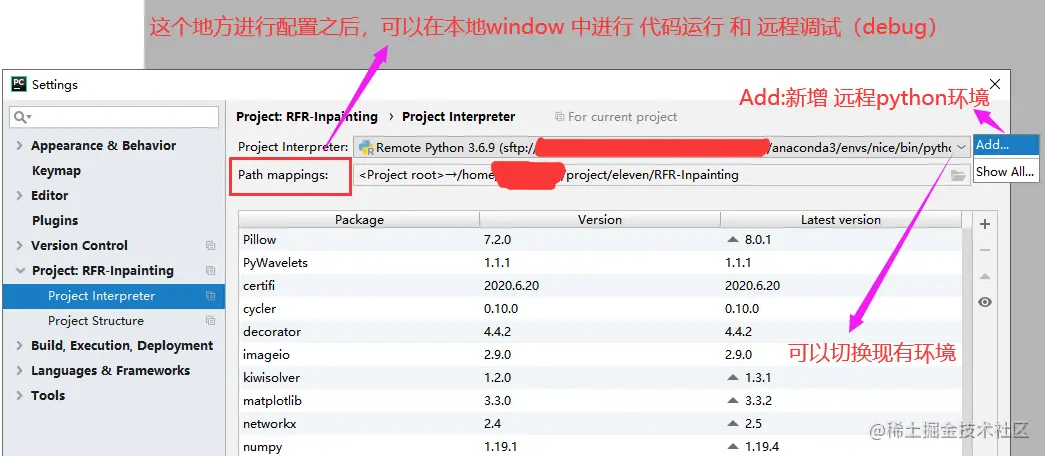This screenshot has width=1045, height=456.
Task: Close the Settings dialog window
Action: click(x=995, y=84)
